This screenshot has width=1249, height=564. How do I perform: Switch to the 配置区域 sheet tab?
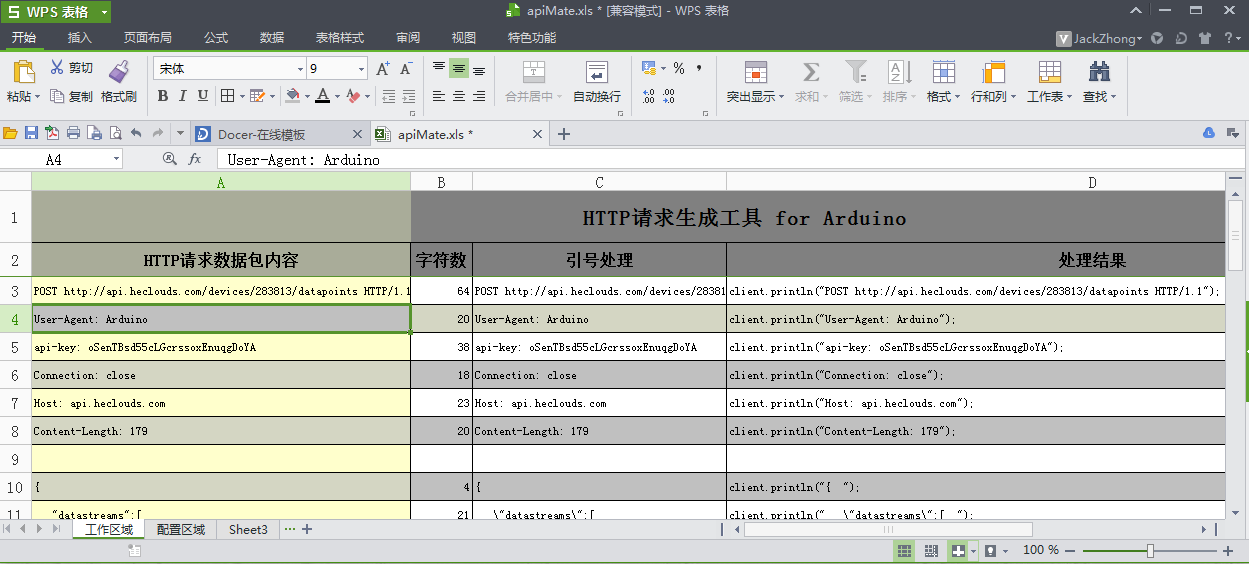coord(181,530)
